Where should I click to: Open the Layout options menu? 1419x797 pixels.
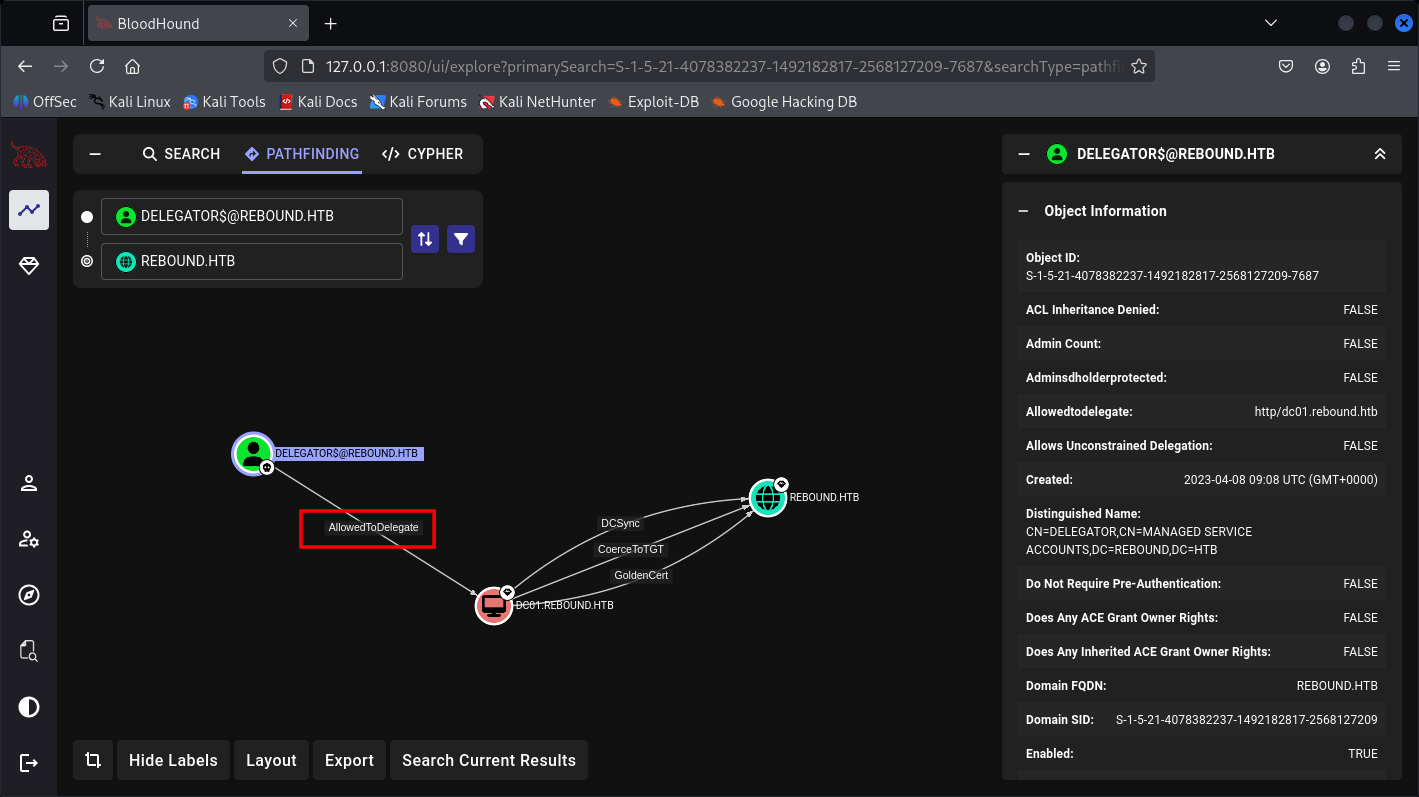point(271,760)
